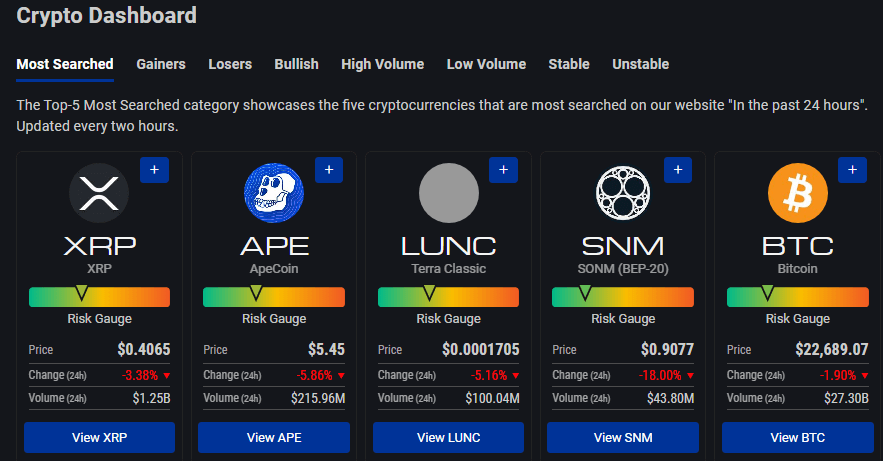Click the -1.90% change value
Viewport: 883px width, 461px height.
838,375
